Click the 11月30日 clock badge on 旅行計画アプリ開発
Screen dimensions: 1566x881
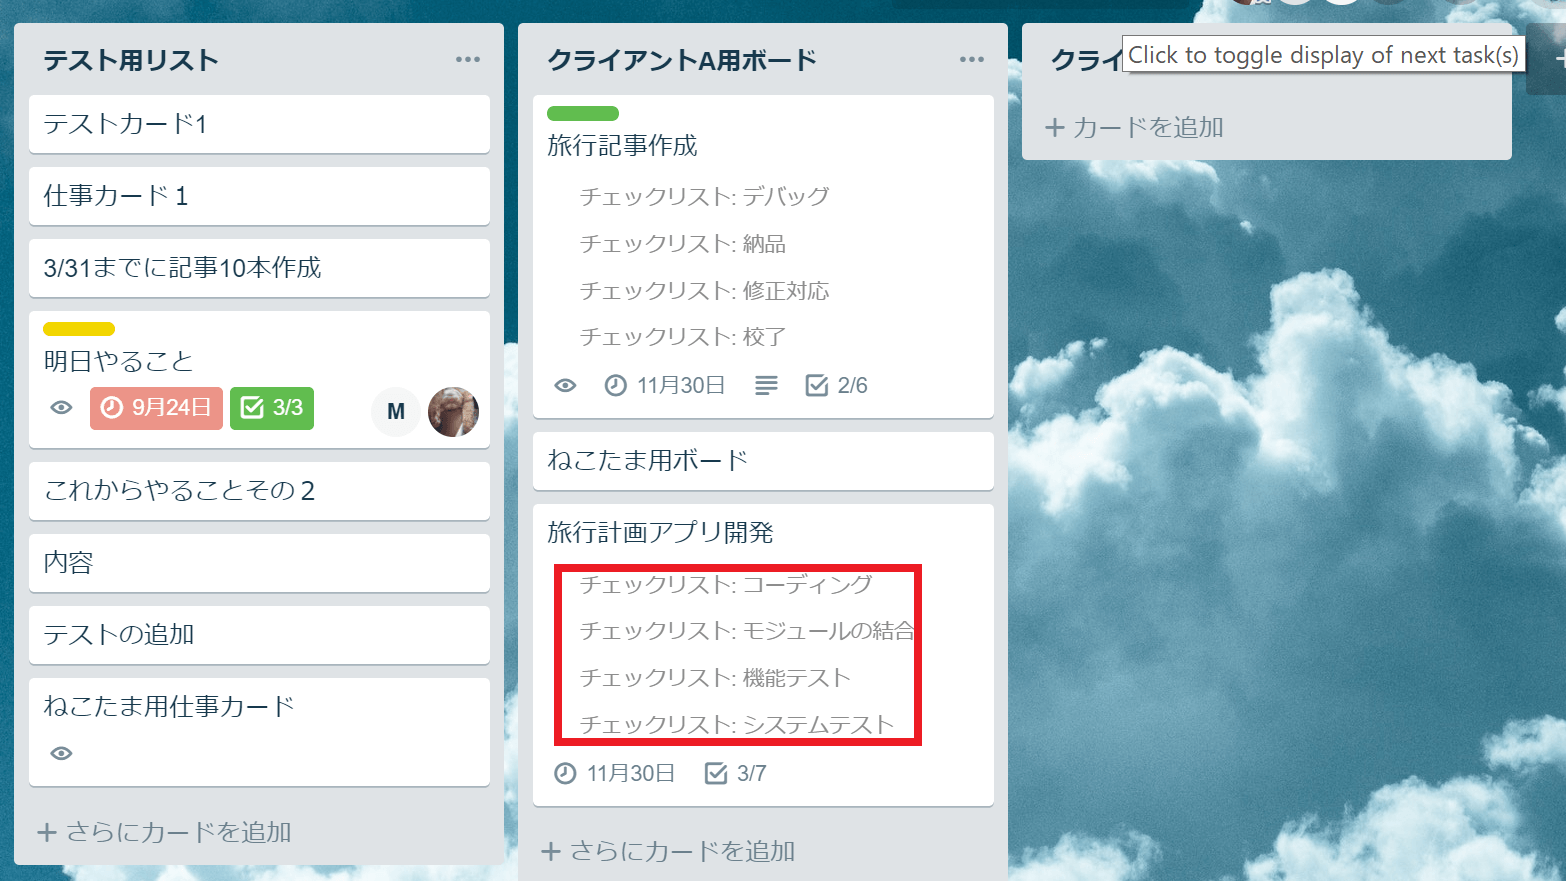[615, 774]
